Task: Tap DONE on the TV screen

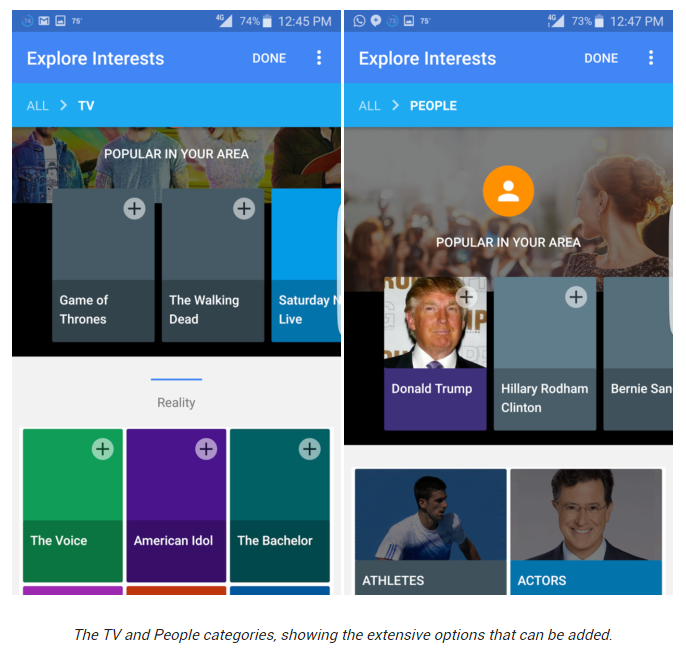Action: (x=269, y=58)
